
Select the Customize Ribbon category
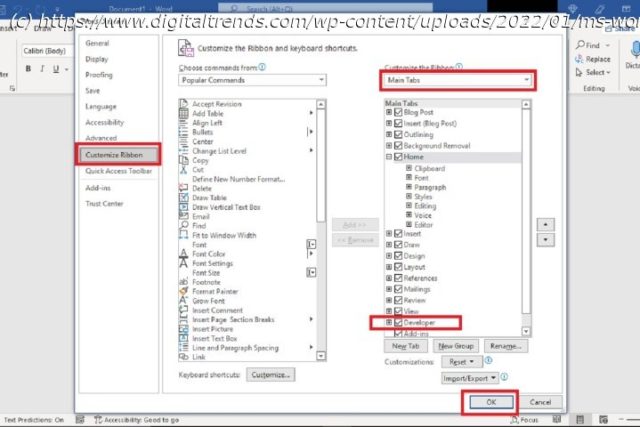(118, 155)
